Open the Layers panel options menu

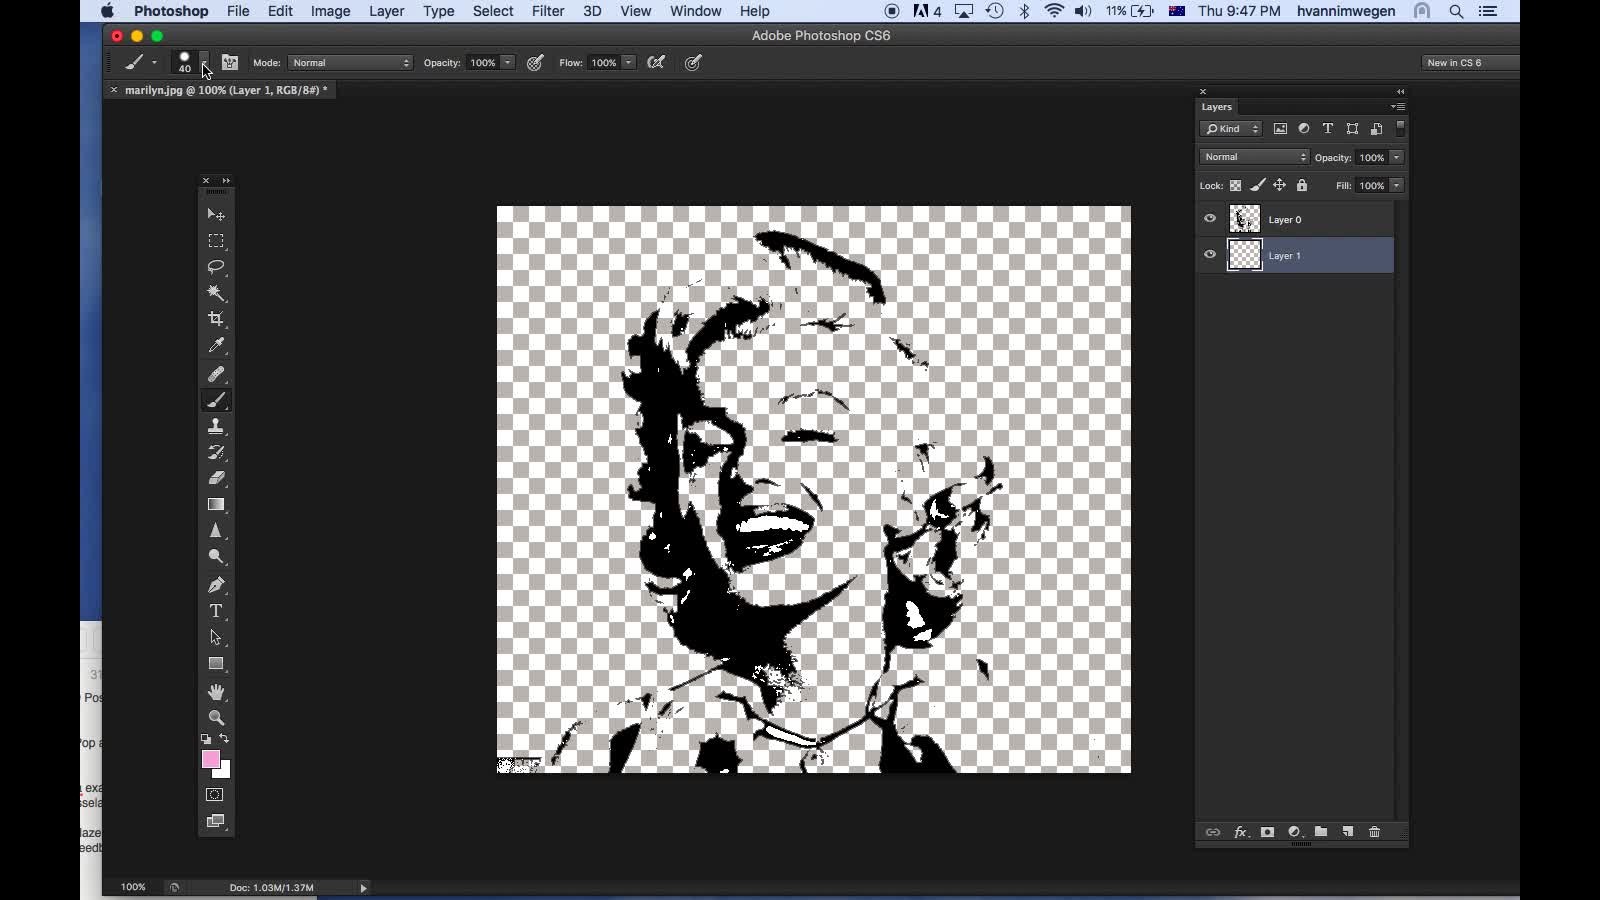click(x=1398, y=107)
